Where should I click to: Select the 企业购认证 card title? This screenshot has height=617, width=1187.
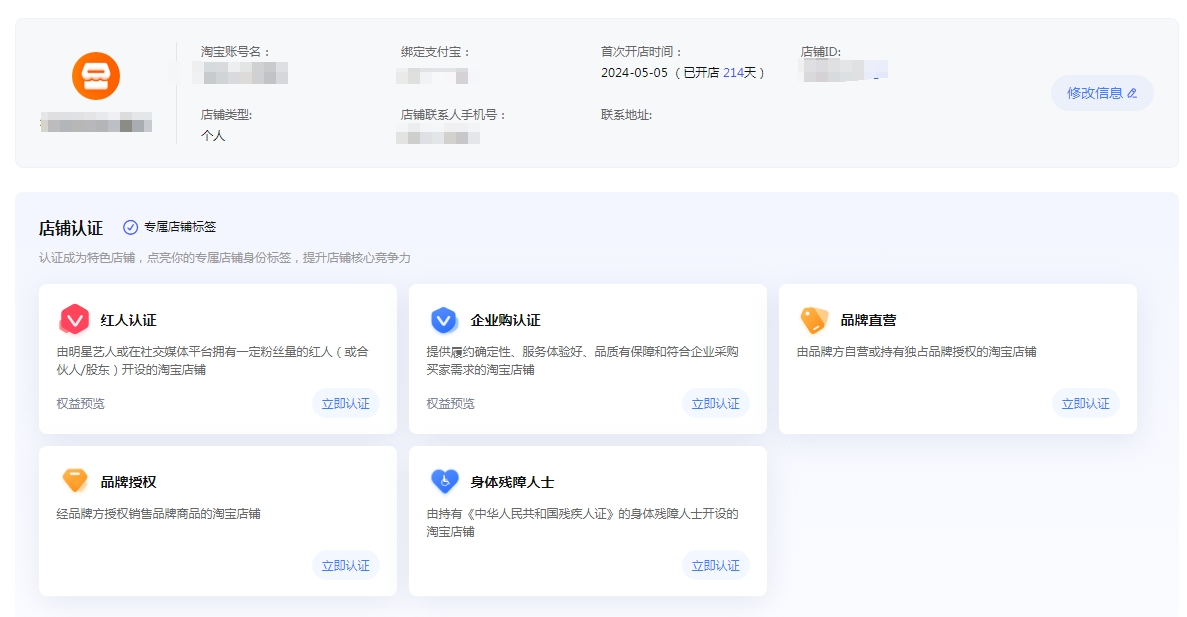pyautogui.click(x=506, y=320)
